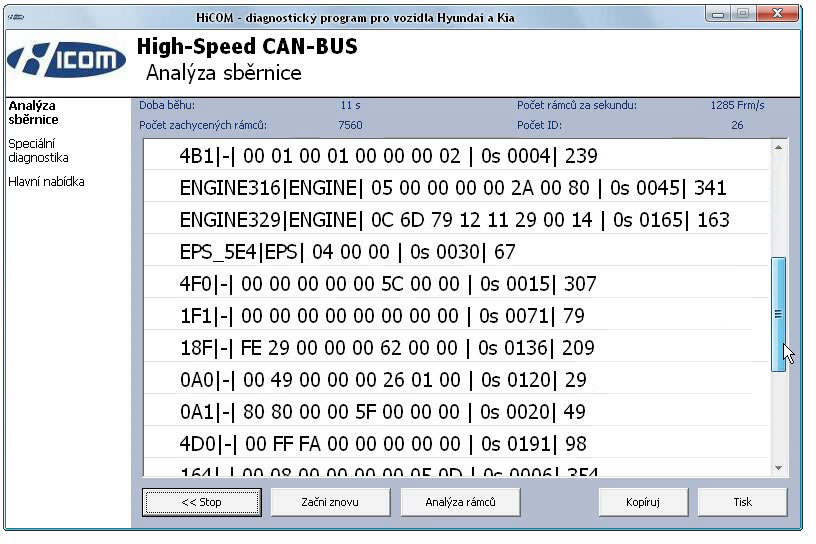Click the scroll up arrow of frame list
The height and width of the screenshot is (544, 816).
pyautogui.click(x=779, y=148)
